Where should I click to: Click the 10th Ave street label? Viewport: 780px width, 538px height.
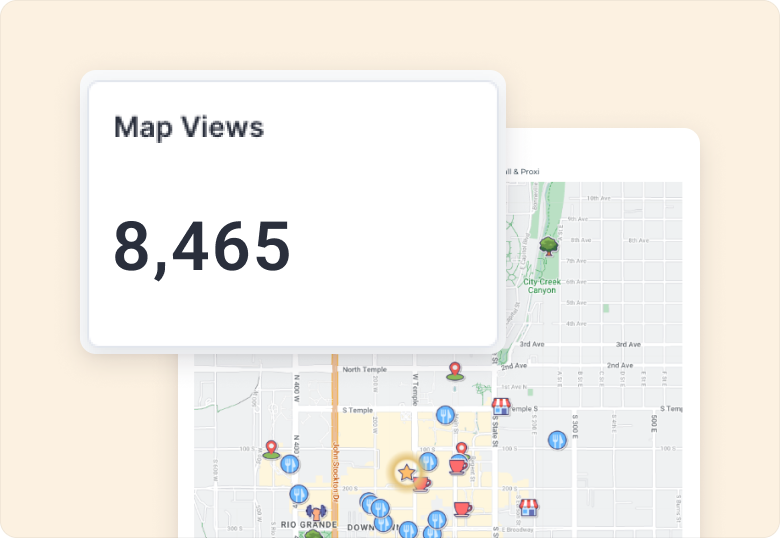pyautogui.click(x=598, y=198)
